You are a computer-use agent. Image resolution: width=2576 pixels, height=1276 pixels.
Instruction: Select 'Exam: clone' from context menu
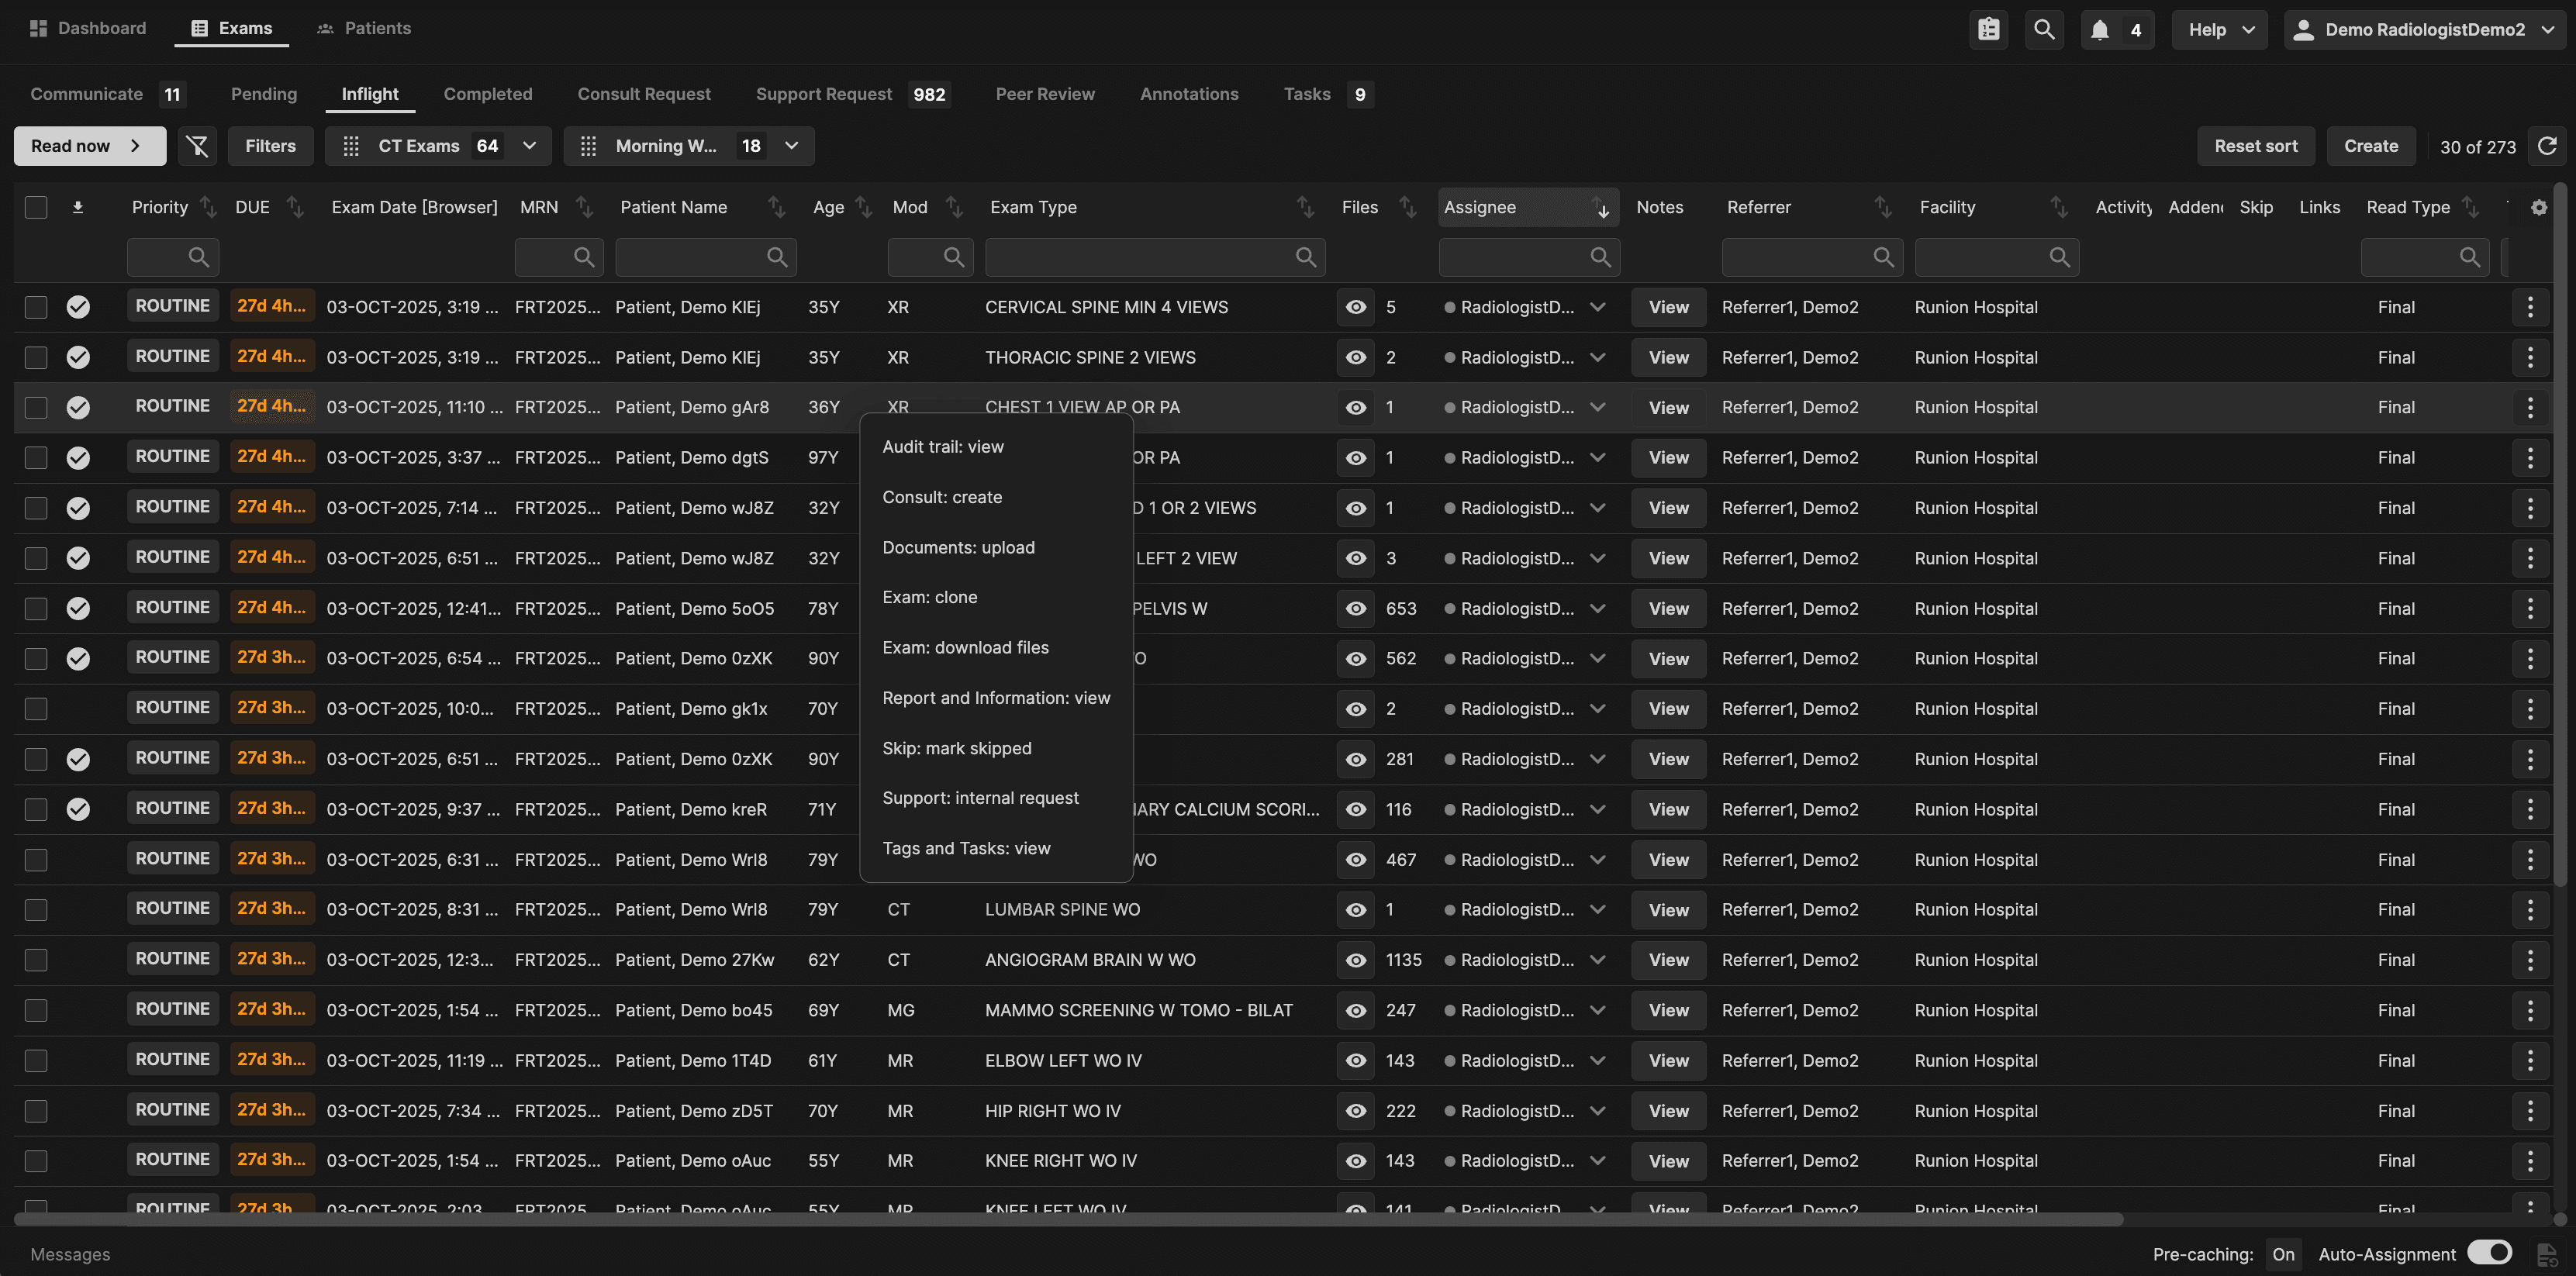[x=929, y=597]
